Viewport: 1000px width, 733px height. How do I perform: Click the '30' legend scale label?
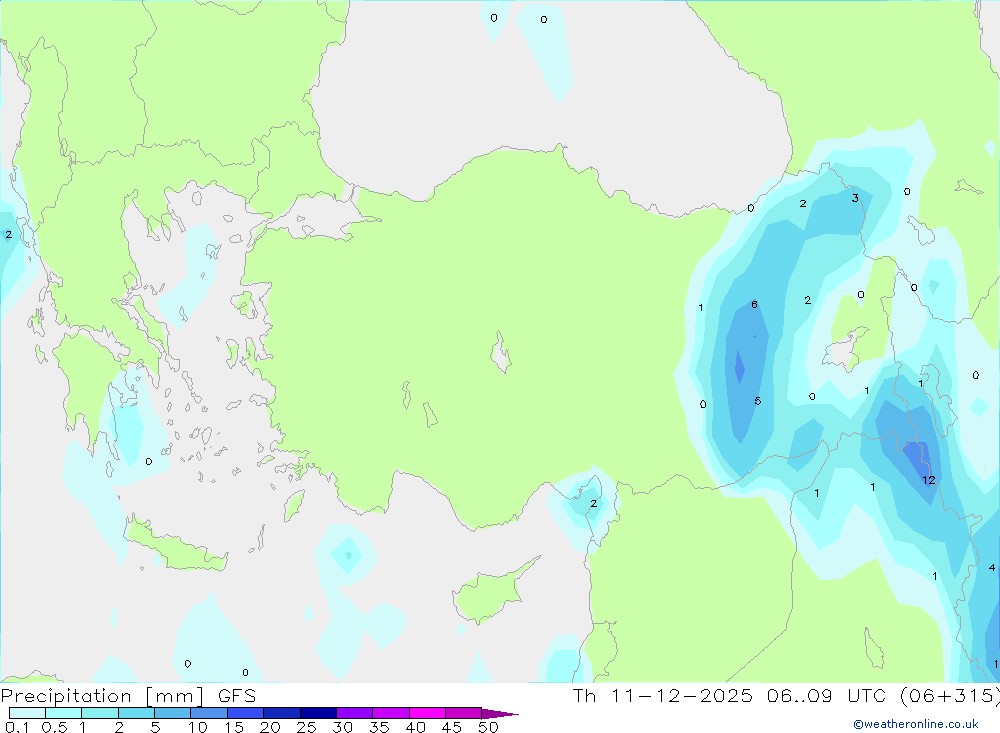(x=343, y=727)
